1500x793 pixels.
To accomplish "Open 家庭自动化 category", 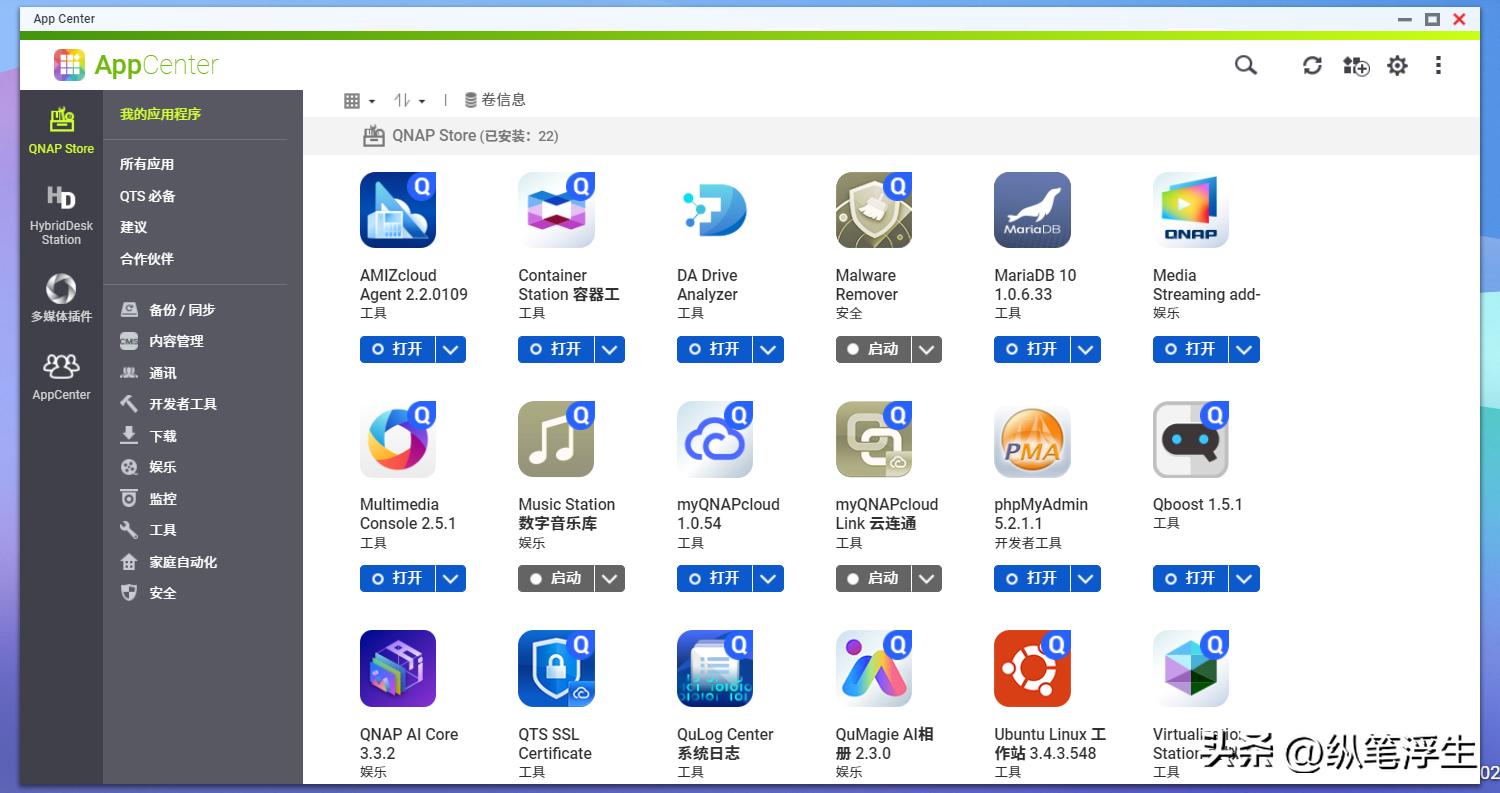I will click(x=168, y=562).
